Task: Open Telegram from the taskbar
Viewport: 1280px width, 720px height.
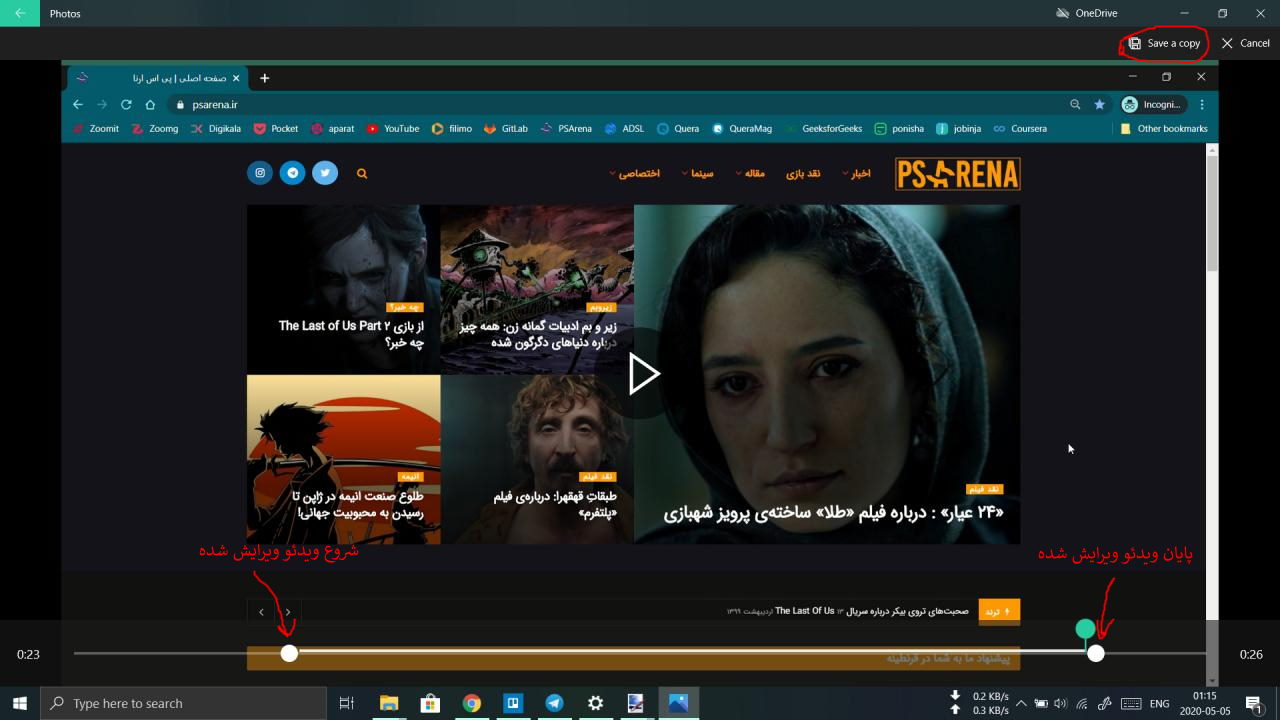Action: pos(554,703)
